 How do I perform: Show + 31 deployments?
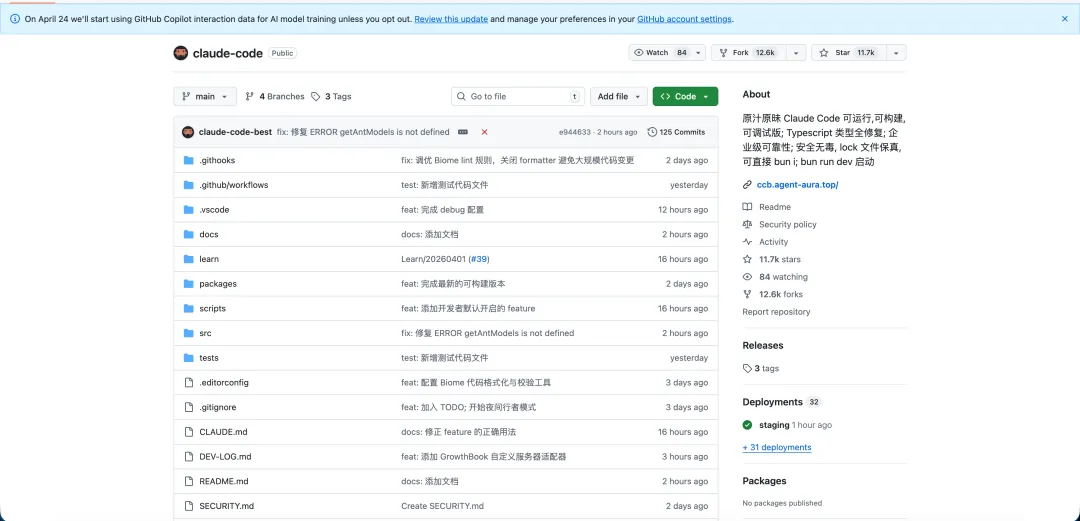[777, 447]
